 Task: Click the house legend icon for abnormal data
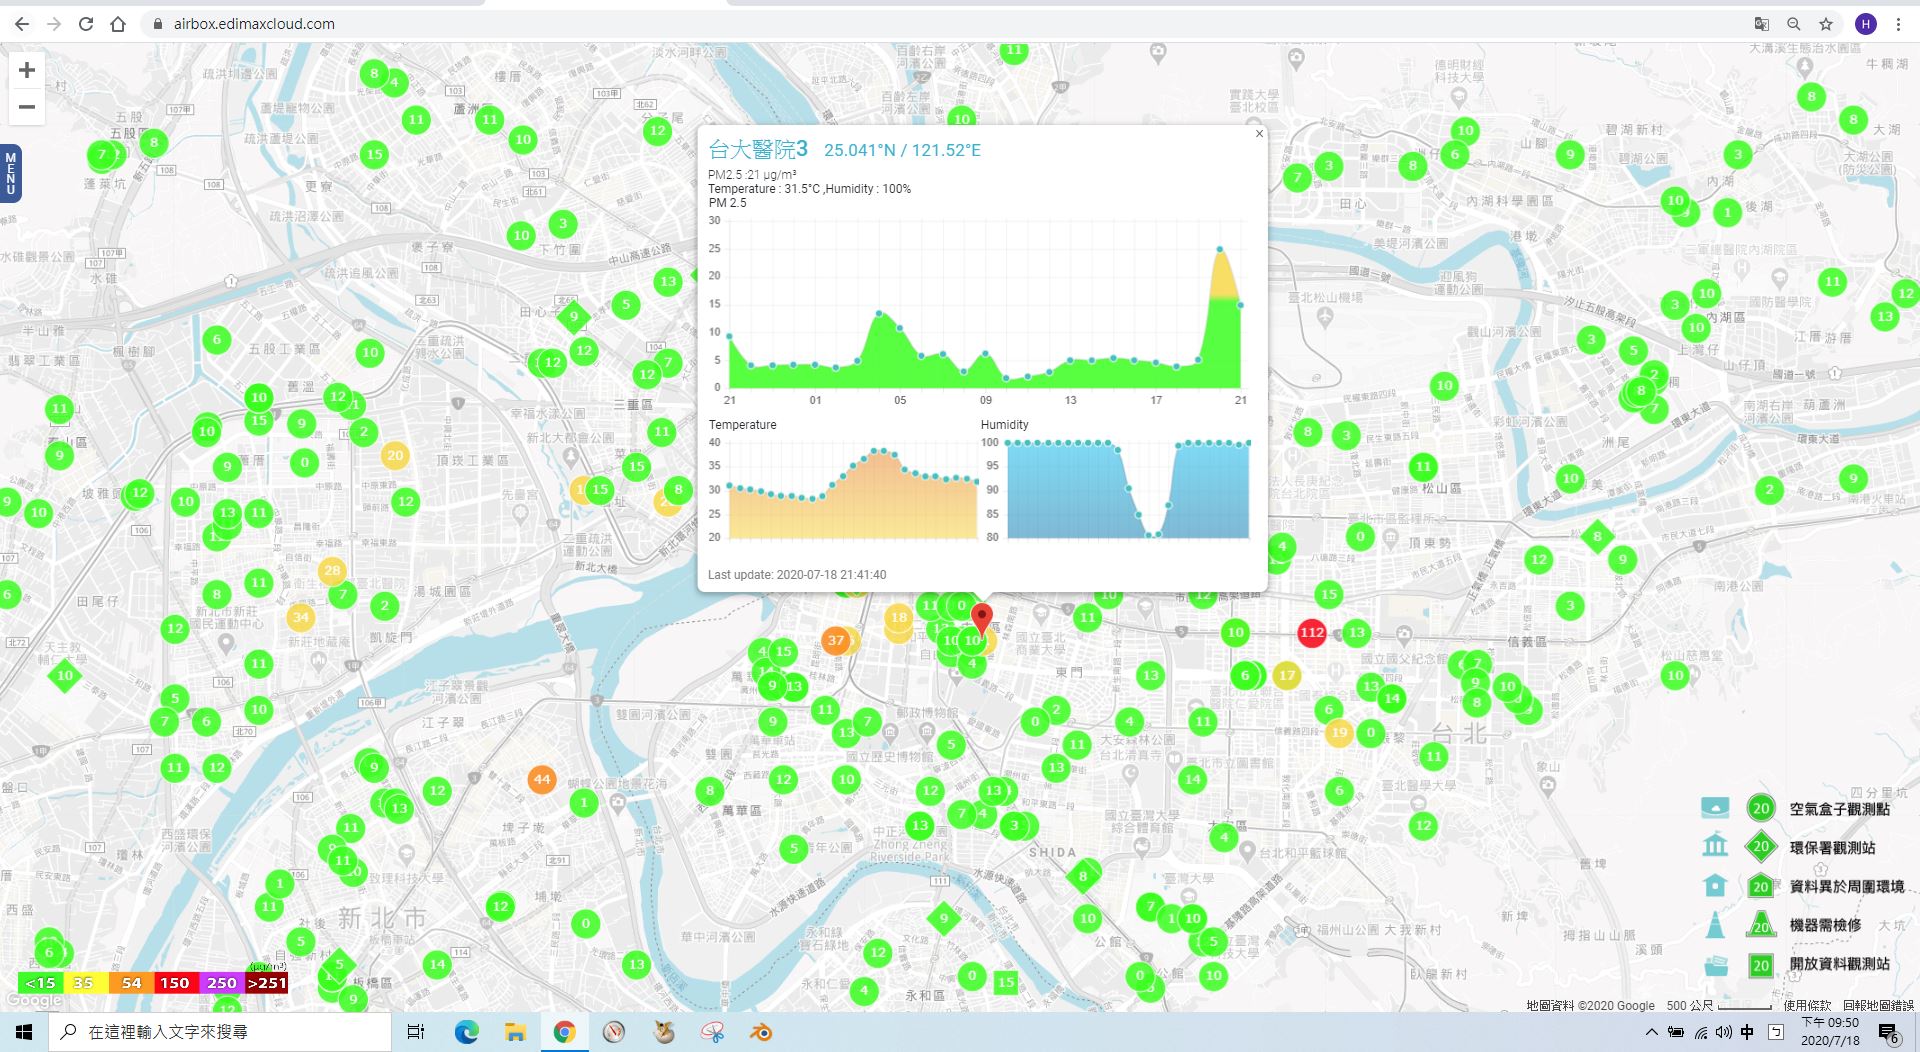pos(1715,885)
